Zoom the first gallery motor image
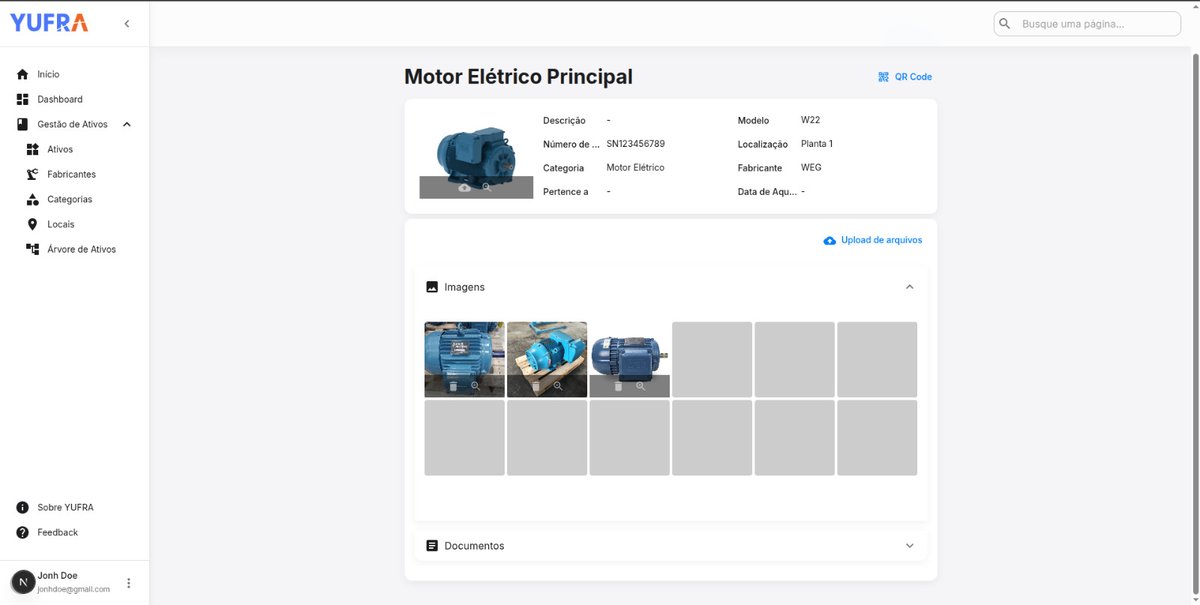Screen dimensions: 1200x605 (476, 385)
